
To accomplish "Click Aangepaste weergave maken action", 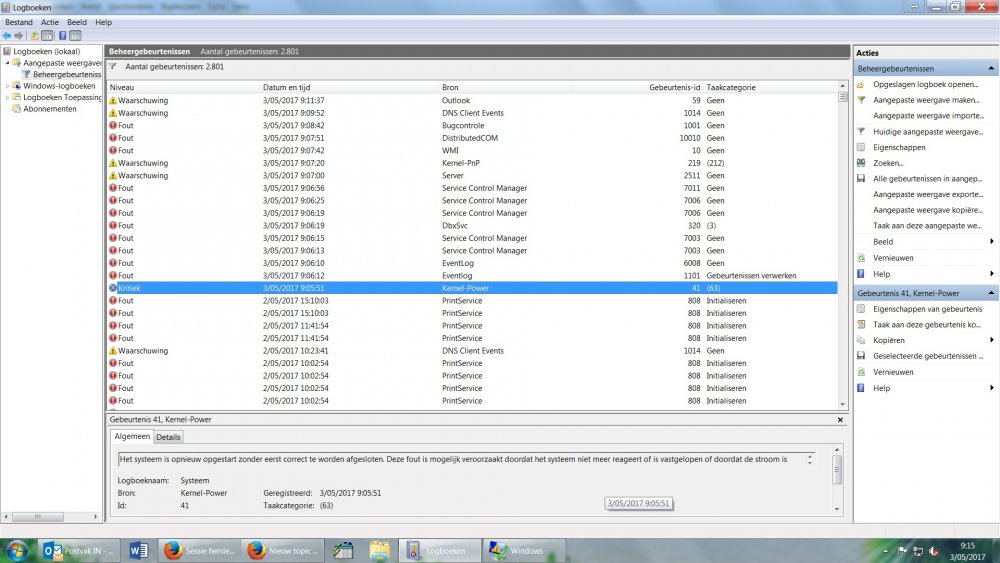I will [925, 100].
